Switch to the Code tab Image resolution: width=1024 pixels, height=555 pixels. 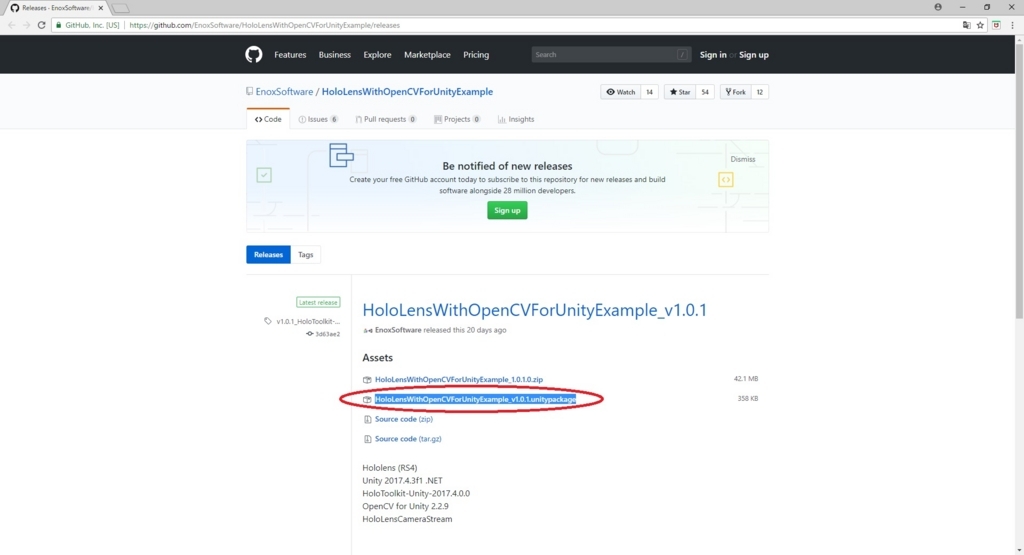pyautogui.click(x=268, y=119)
